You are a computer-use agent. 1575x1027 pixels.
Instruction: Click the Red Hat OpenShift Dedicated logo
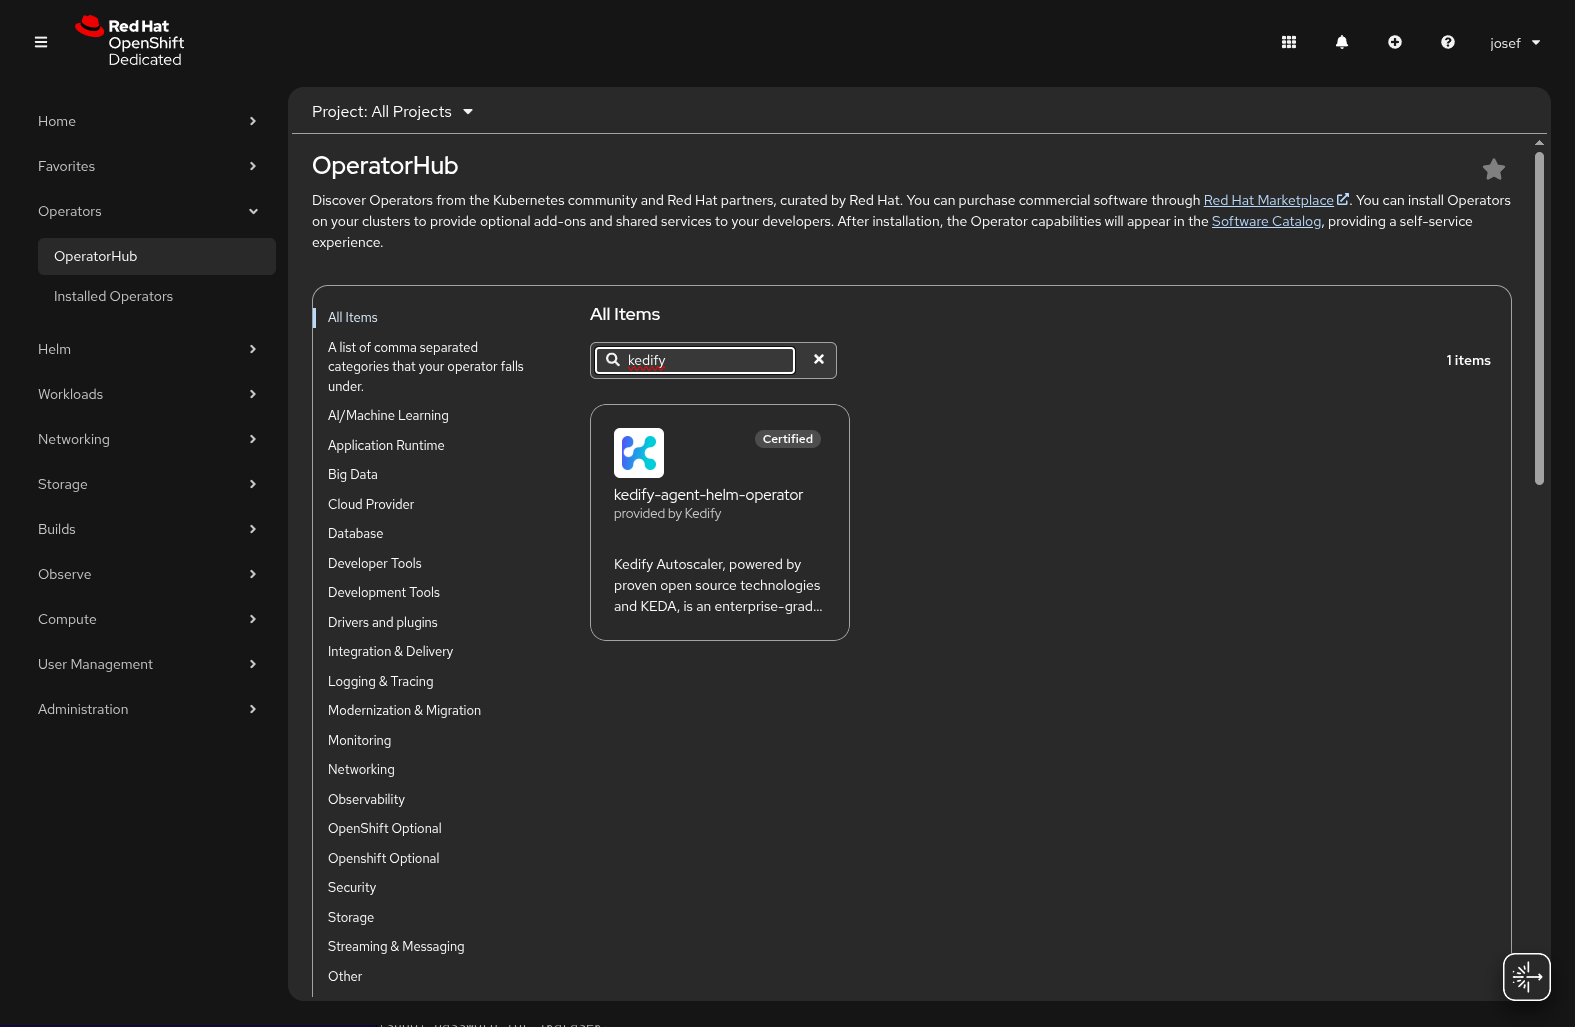pos(130,42)
